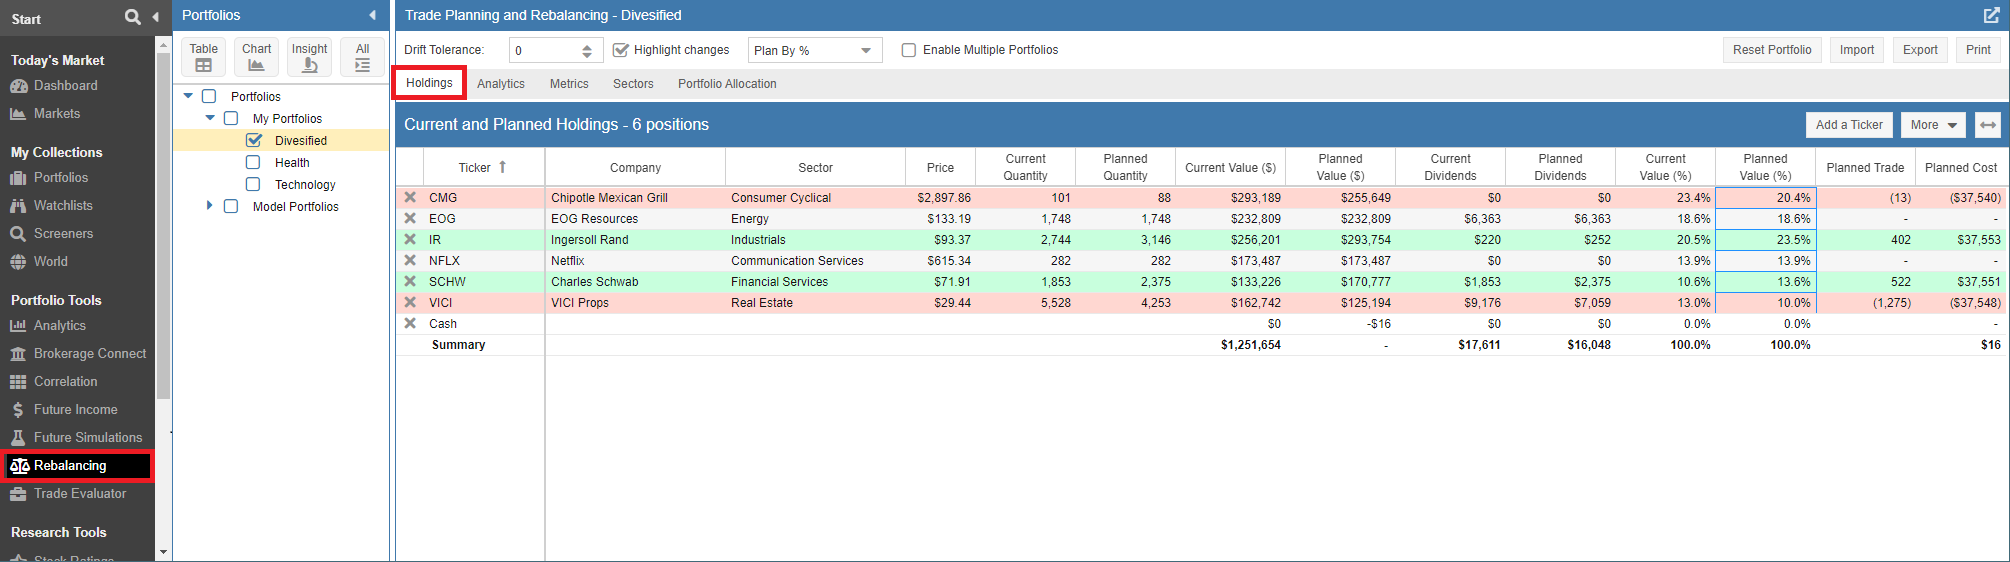Open Screeners in the sidebar

[63, 234]
